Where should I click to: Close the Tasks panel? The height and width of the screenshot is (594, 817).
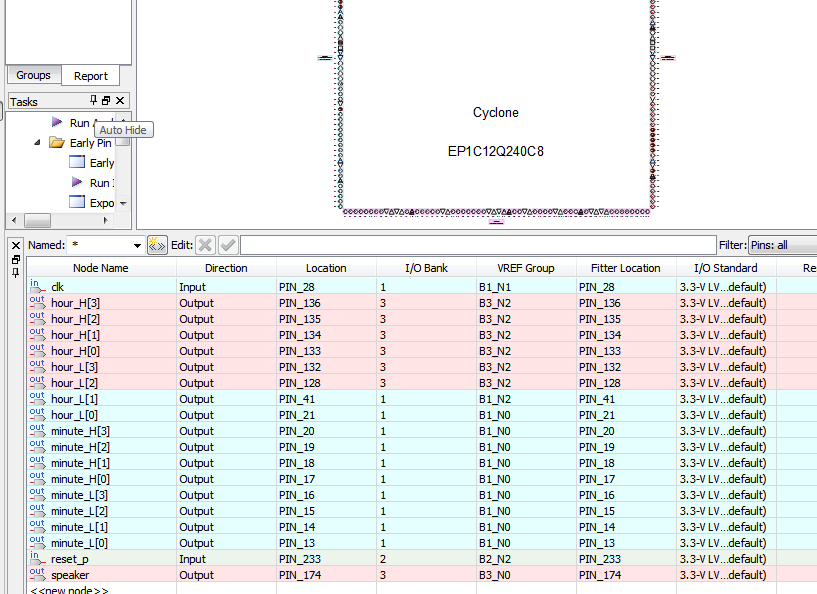tap(120, 101)
